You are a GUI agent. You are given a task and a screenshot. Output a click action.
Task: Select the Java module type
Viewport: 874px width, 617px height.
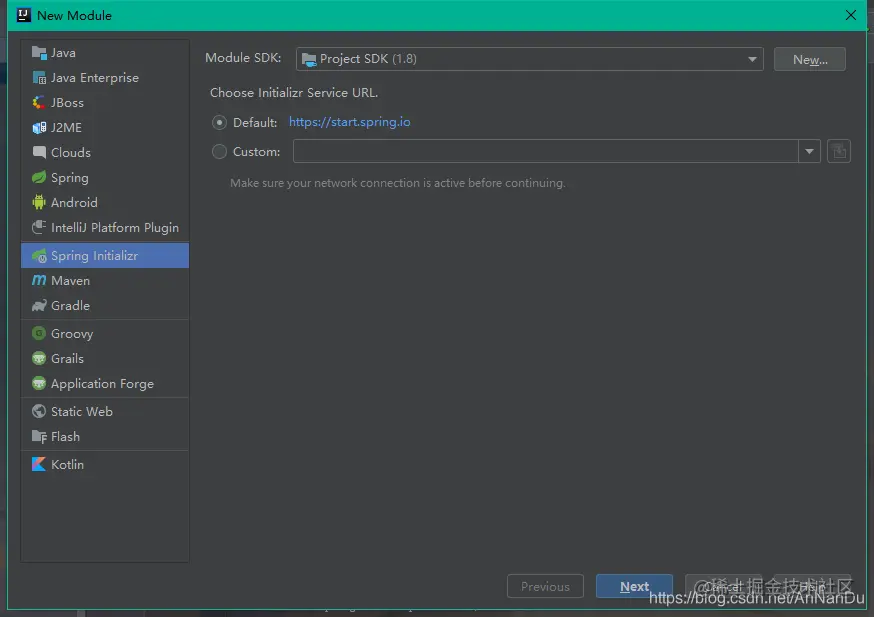(x=105, y=53)
